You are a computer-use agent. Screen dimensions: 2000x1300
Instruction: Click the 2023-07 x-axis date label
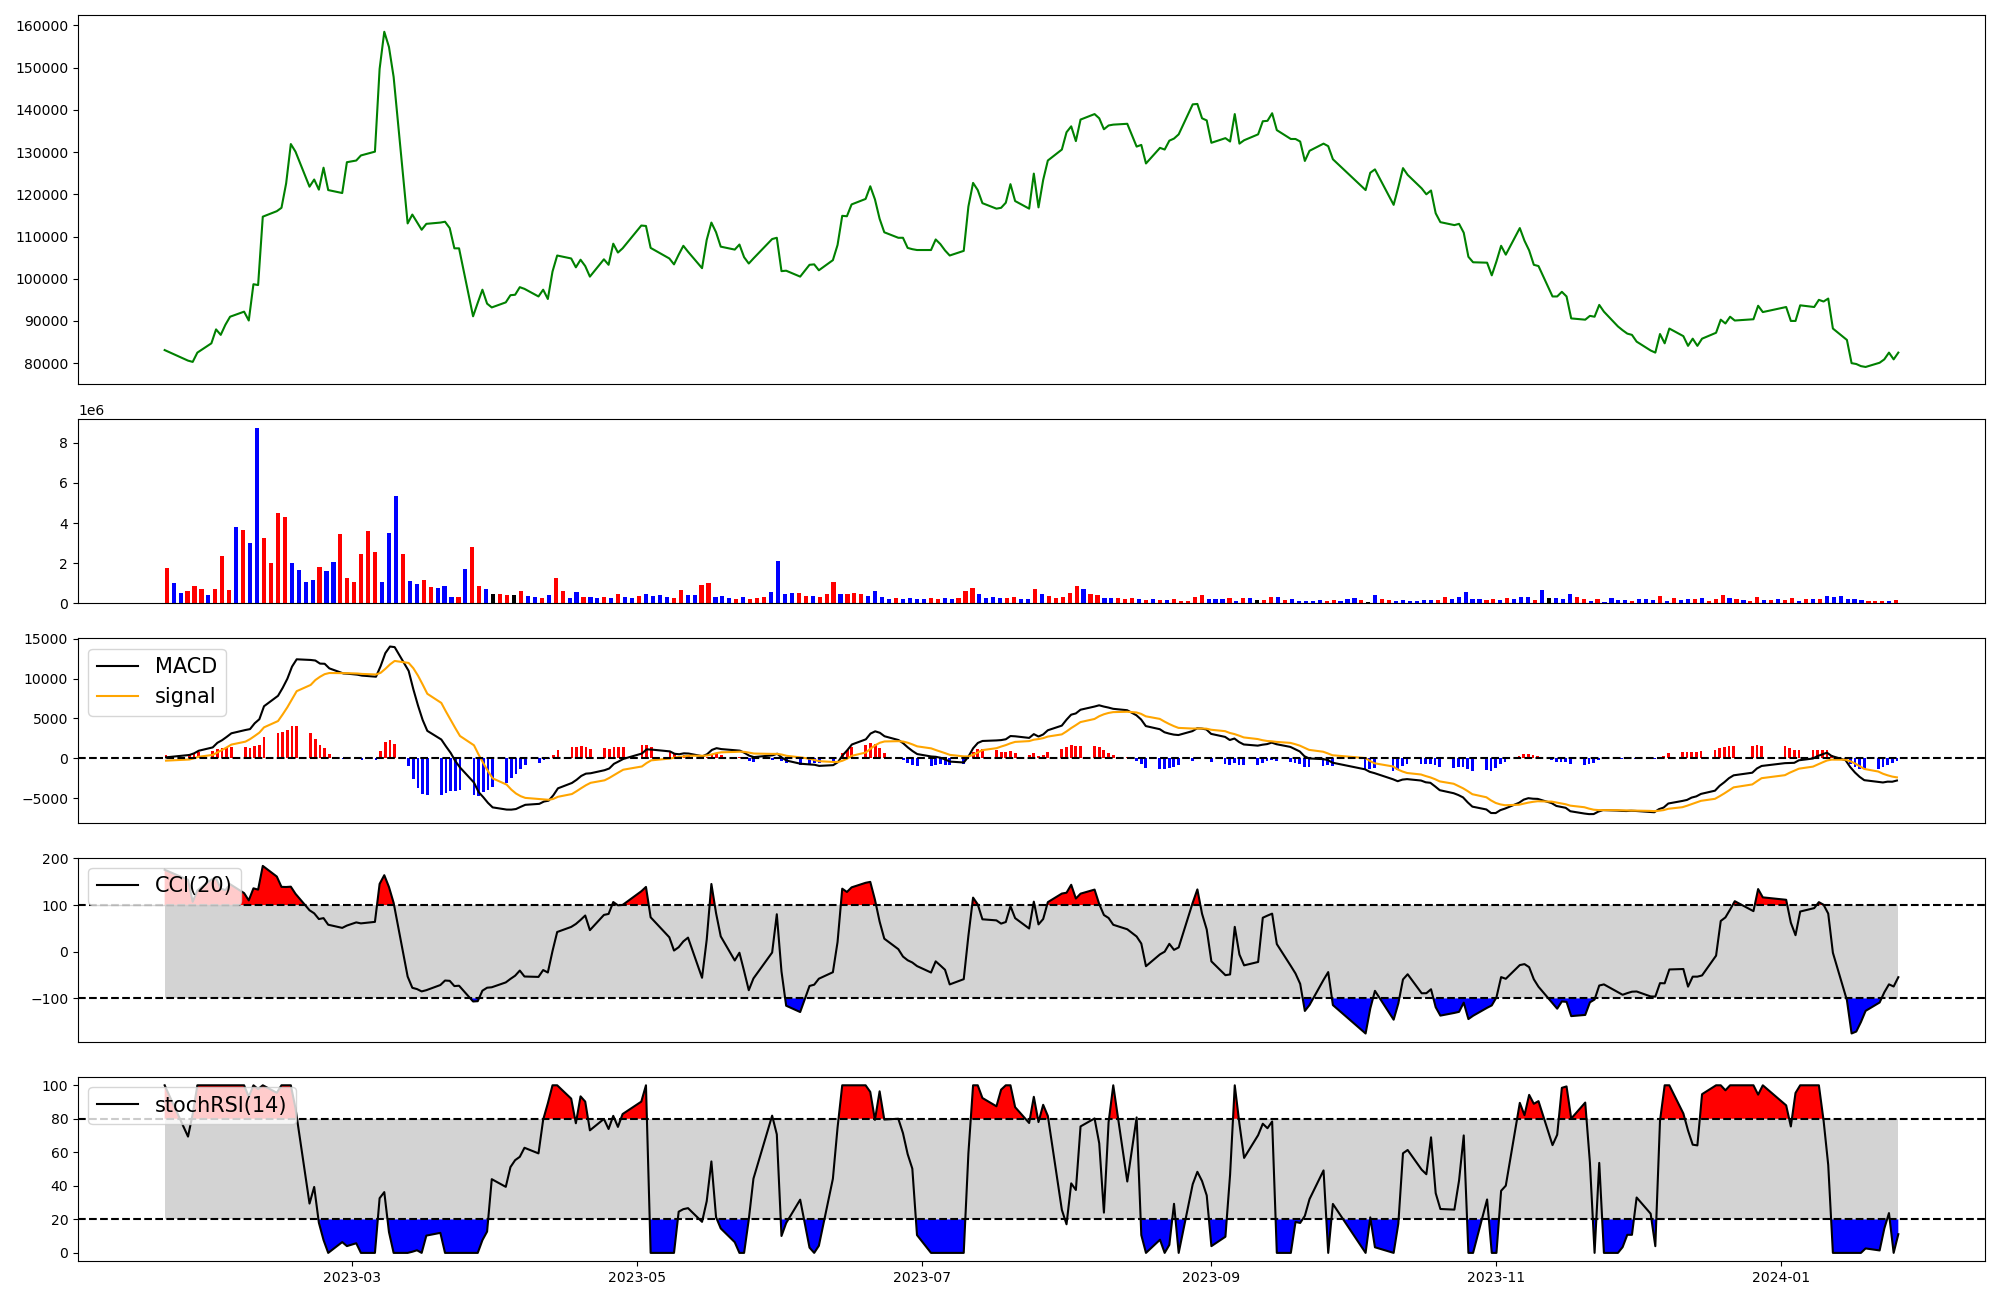click(922, 1277)
